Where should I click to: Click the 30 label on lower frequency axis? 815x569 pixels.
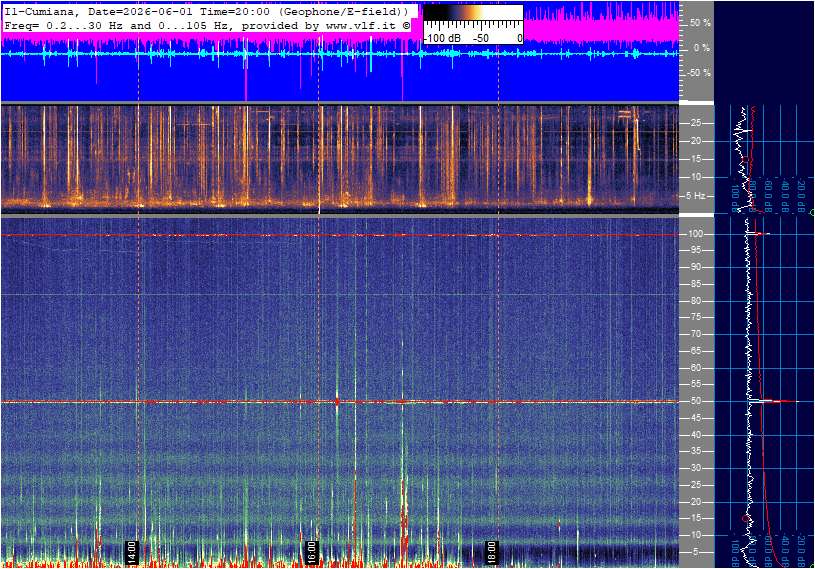point(695,468)
